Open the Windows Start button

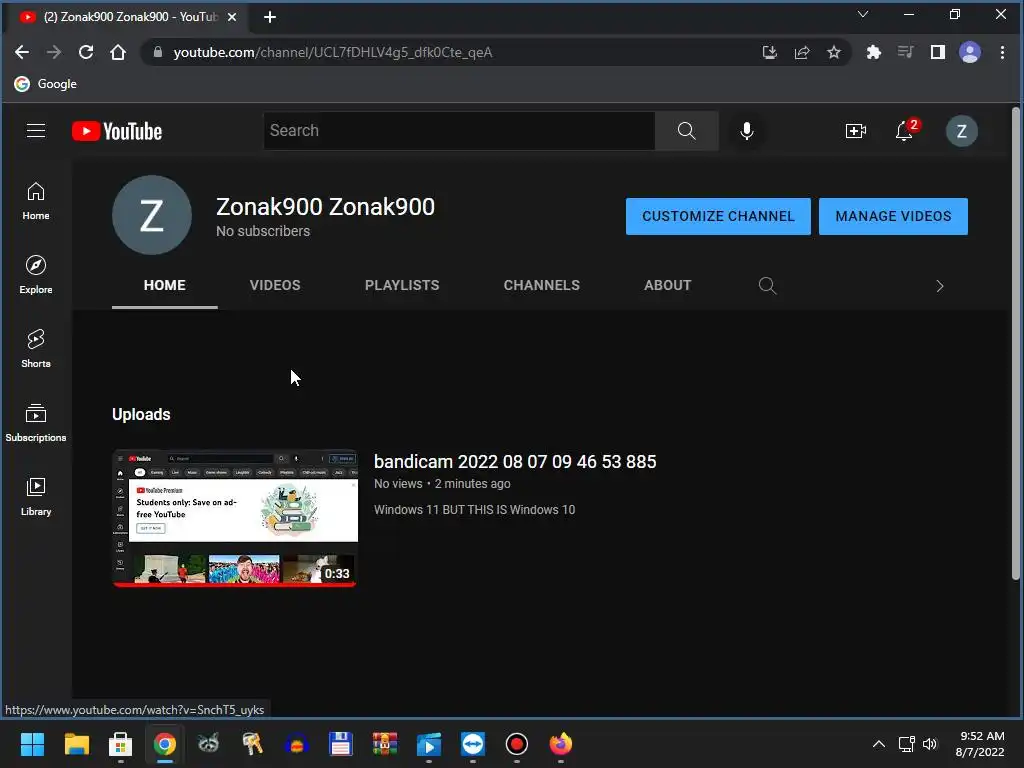coord(32,744)
